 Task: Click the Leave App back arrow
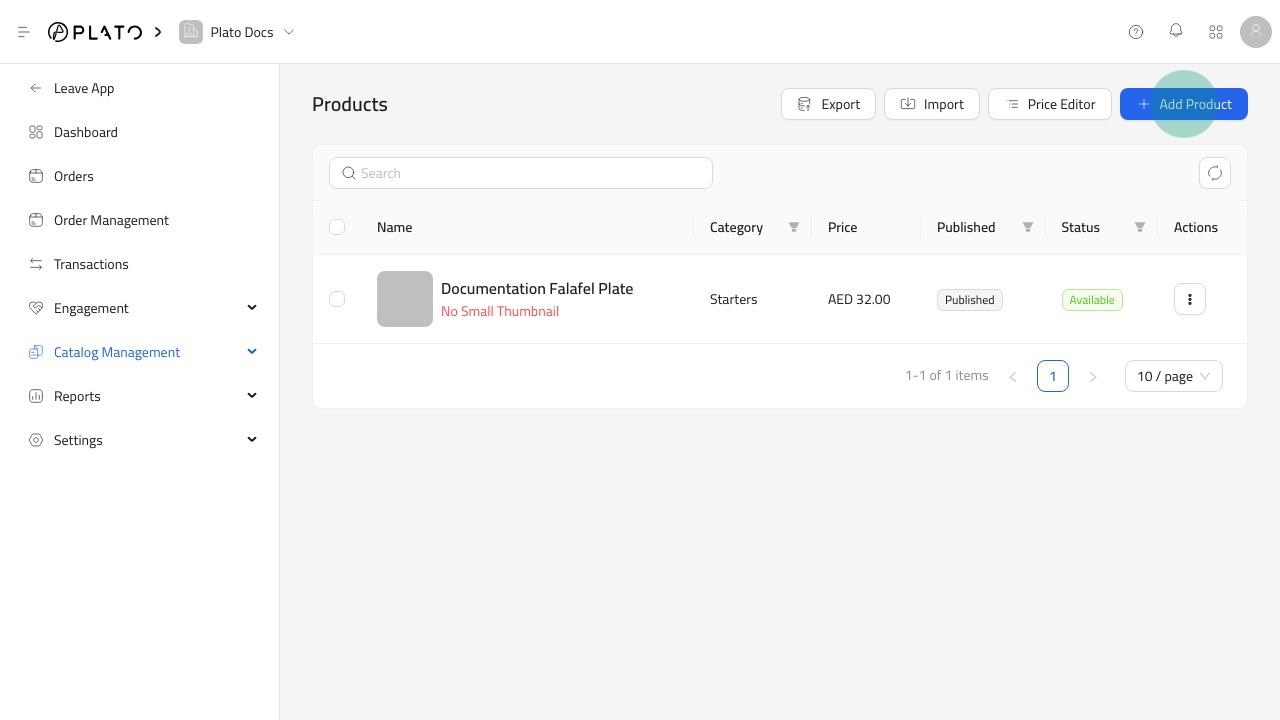36,88
